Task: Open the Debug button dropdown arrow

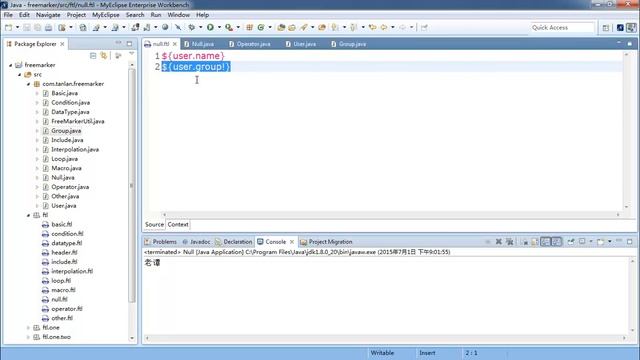Action: click(x=200, y=27)
